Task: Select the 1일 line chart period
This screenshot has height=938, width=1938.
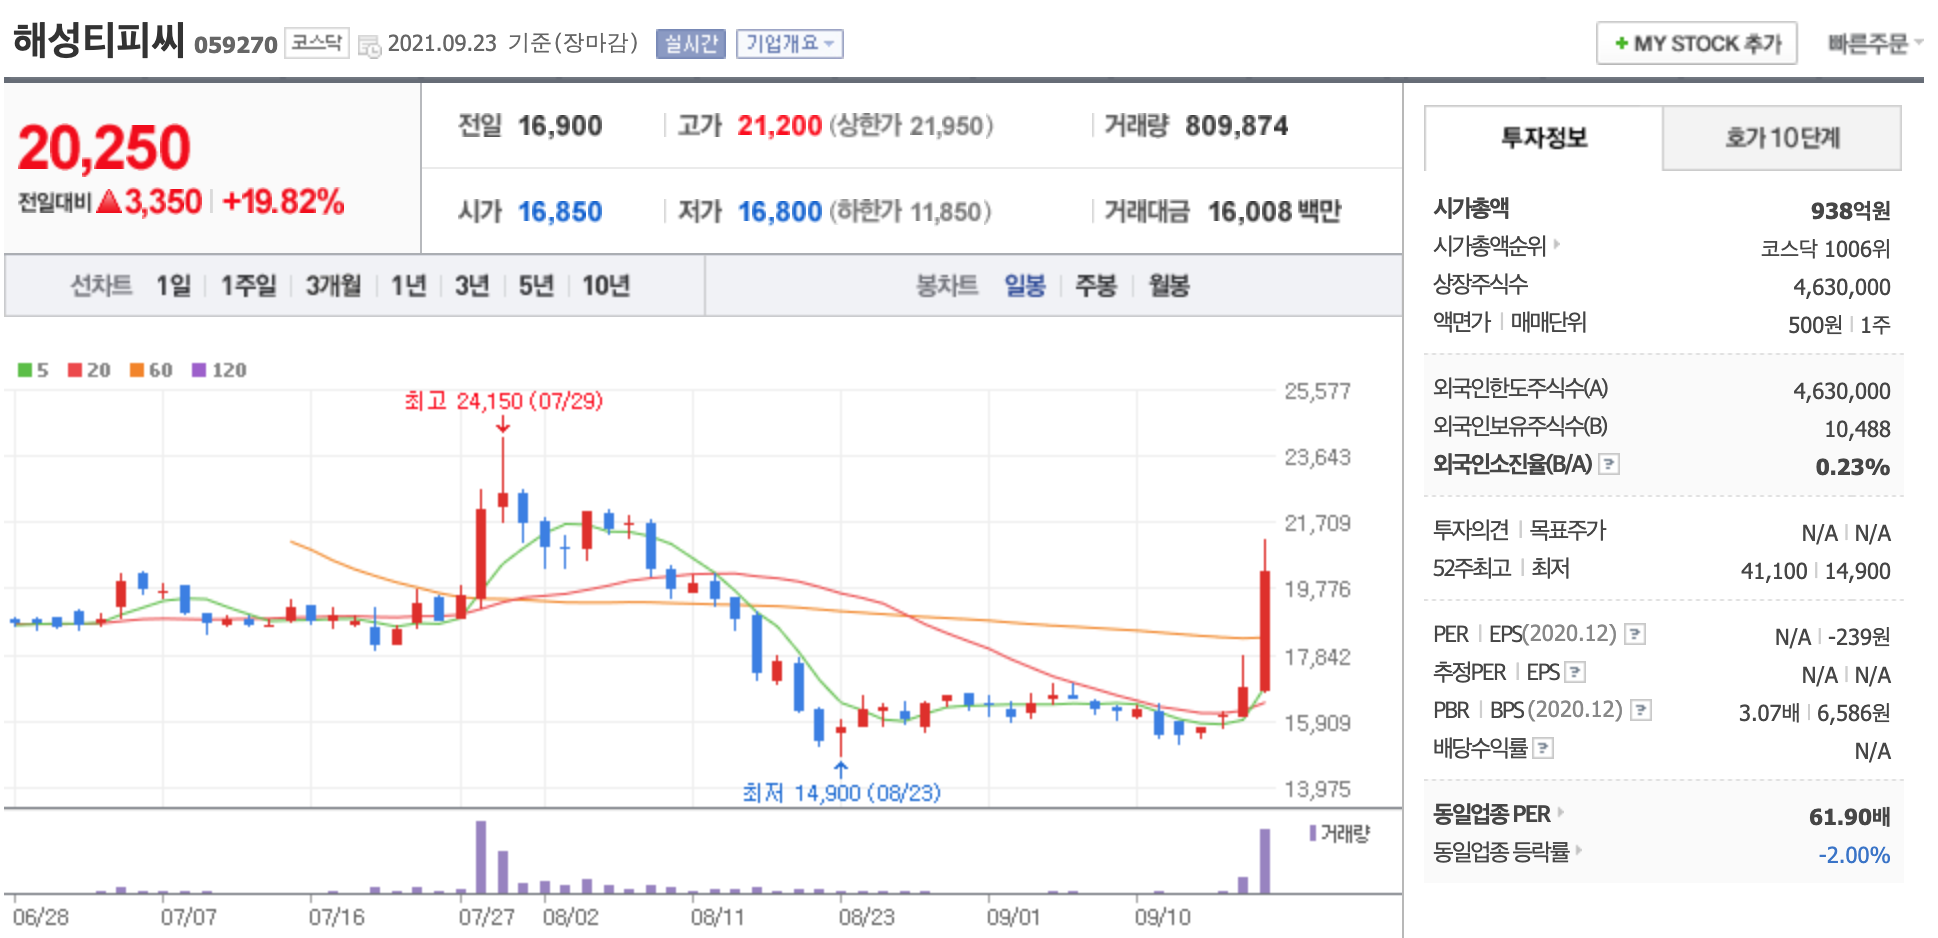Action: (173, 286)
